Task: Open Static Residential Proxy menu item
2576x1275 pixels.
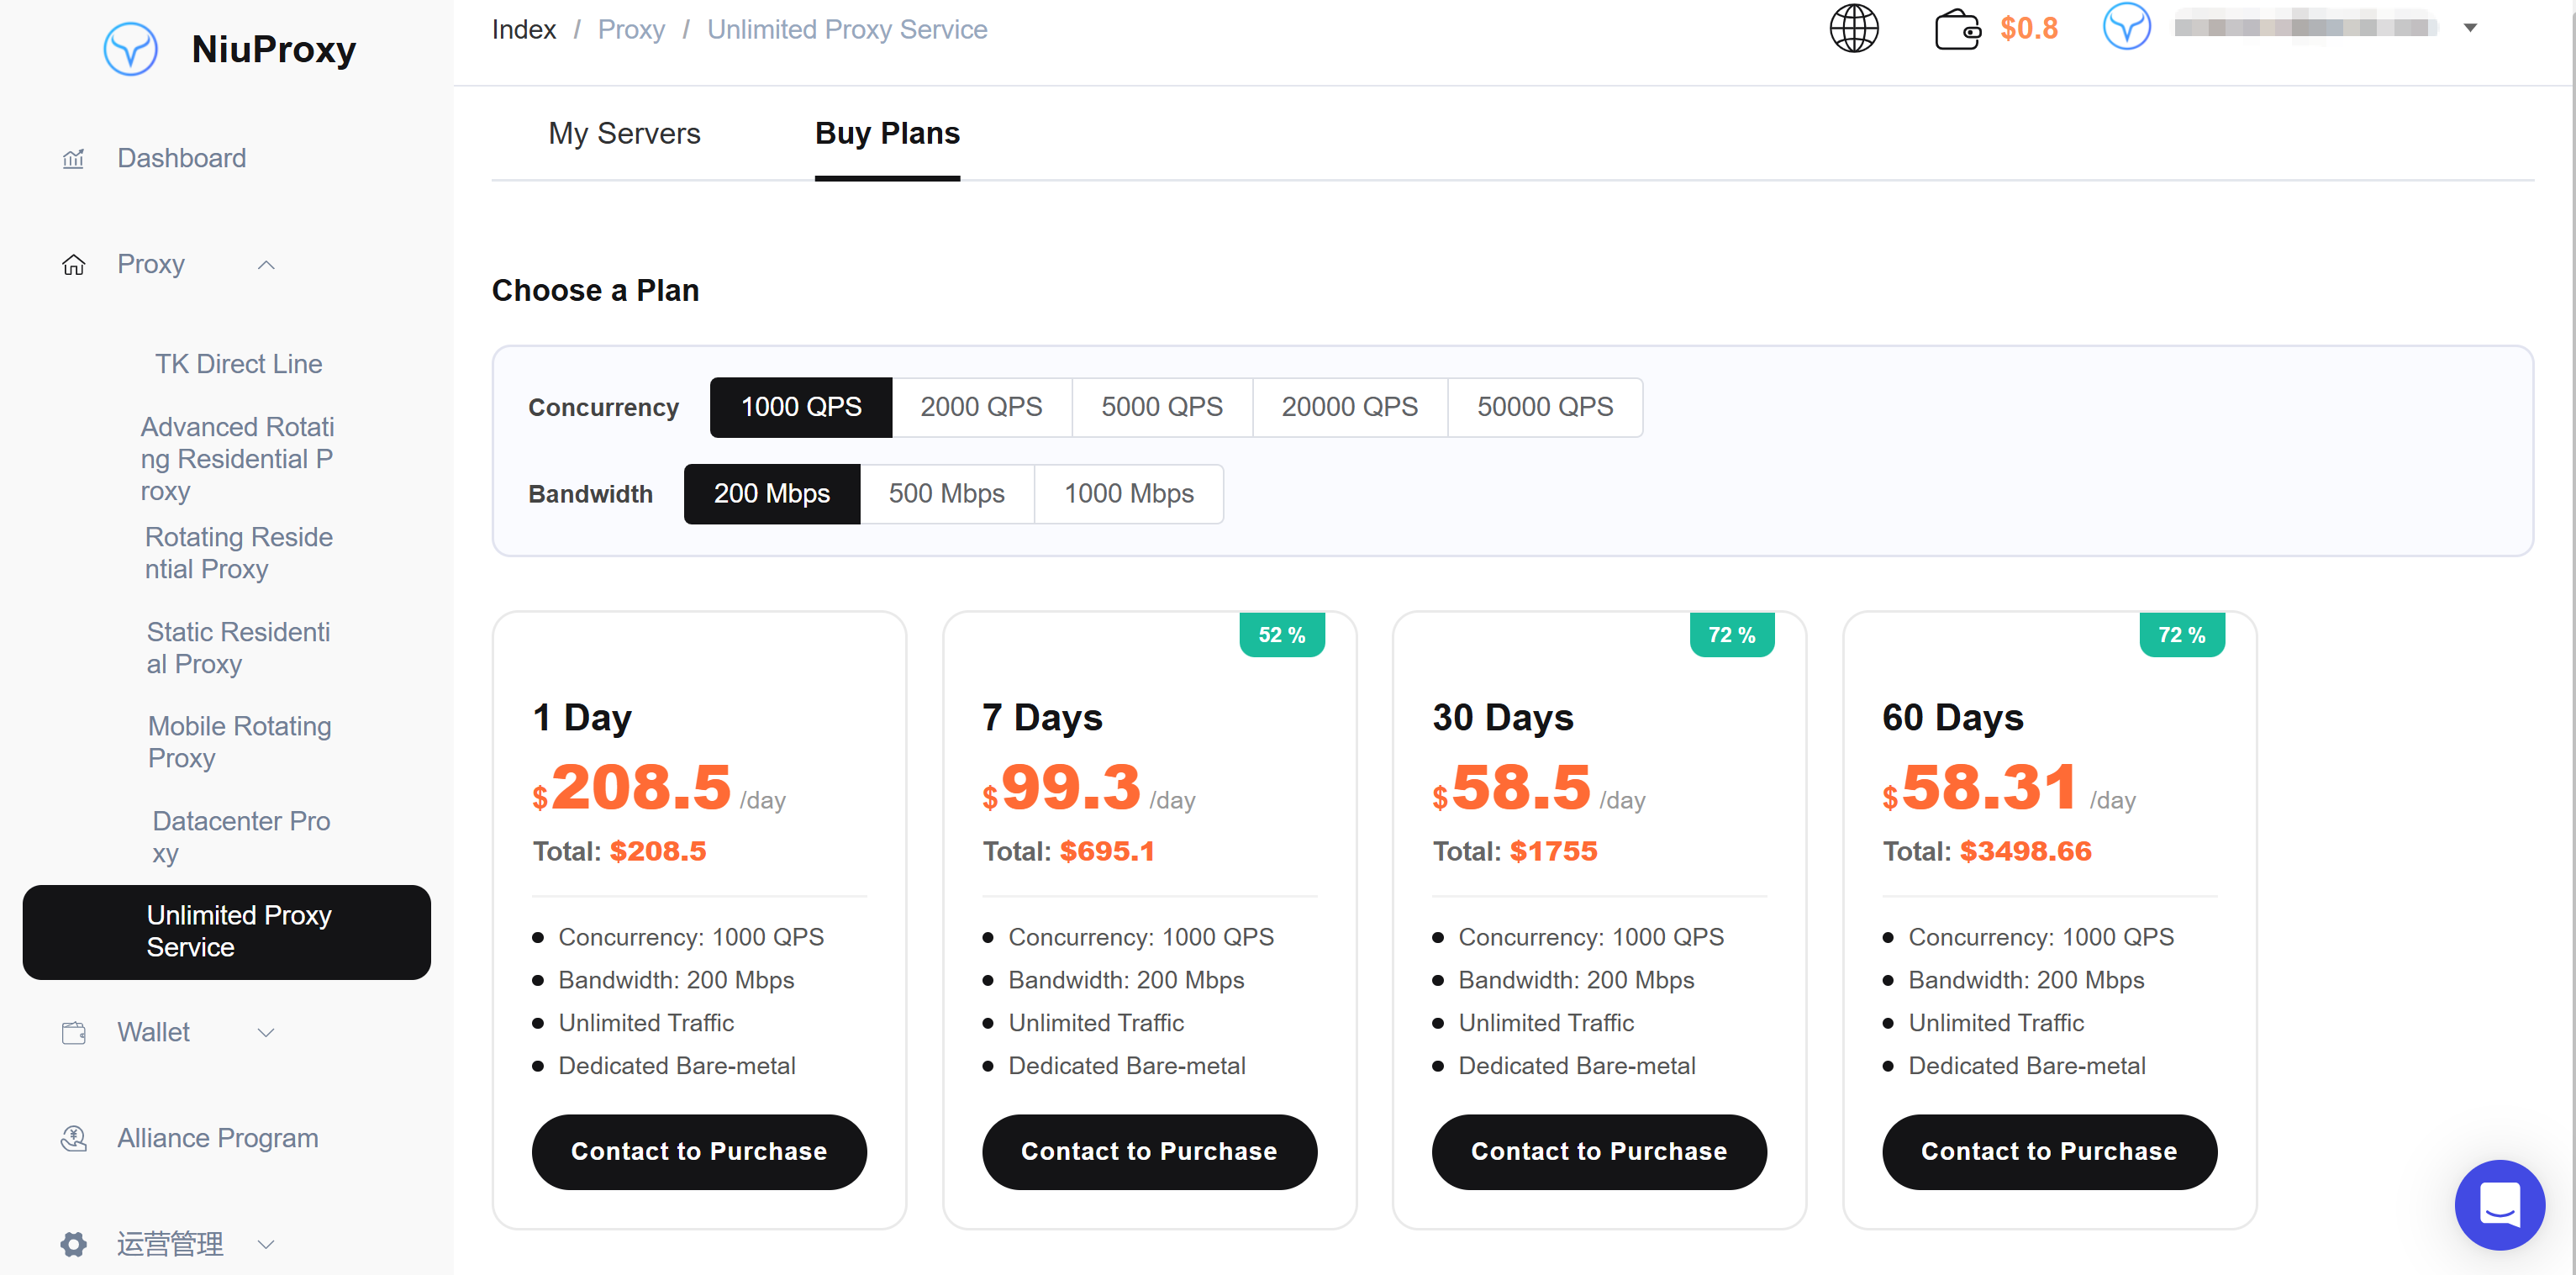Action: 238,648
